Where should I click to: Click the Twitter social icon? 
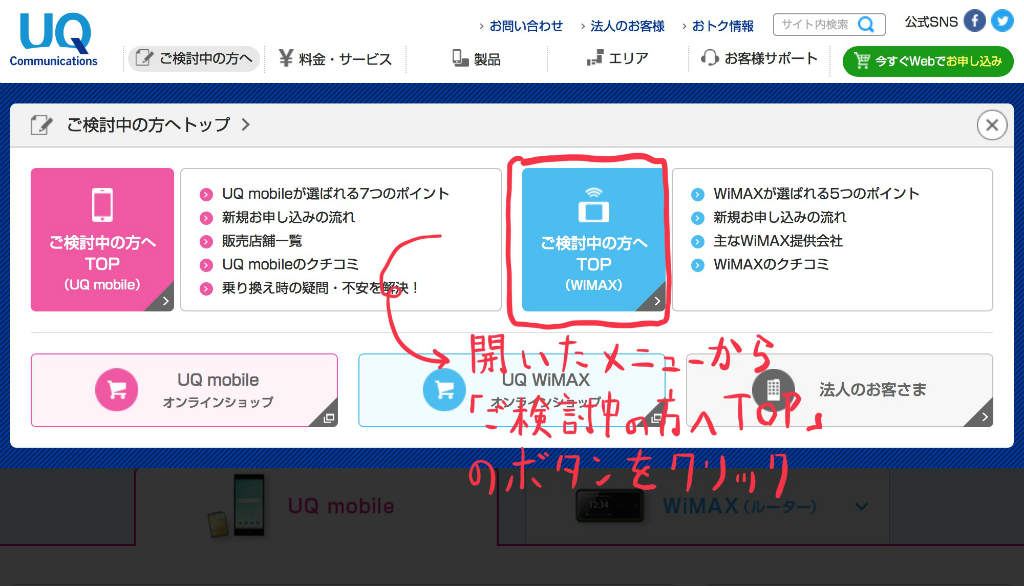coord(1001,20)
